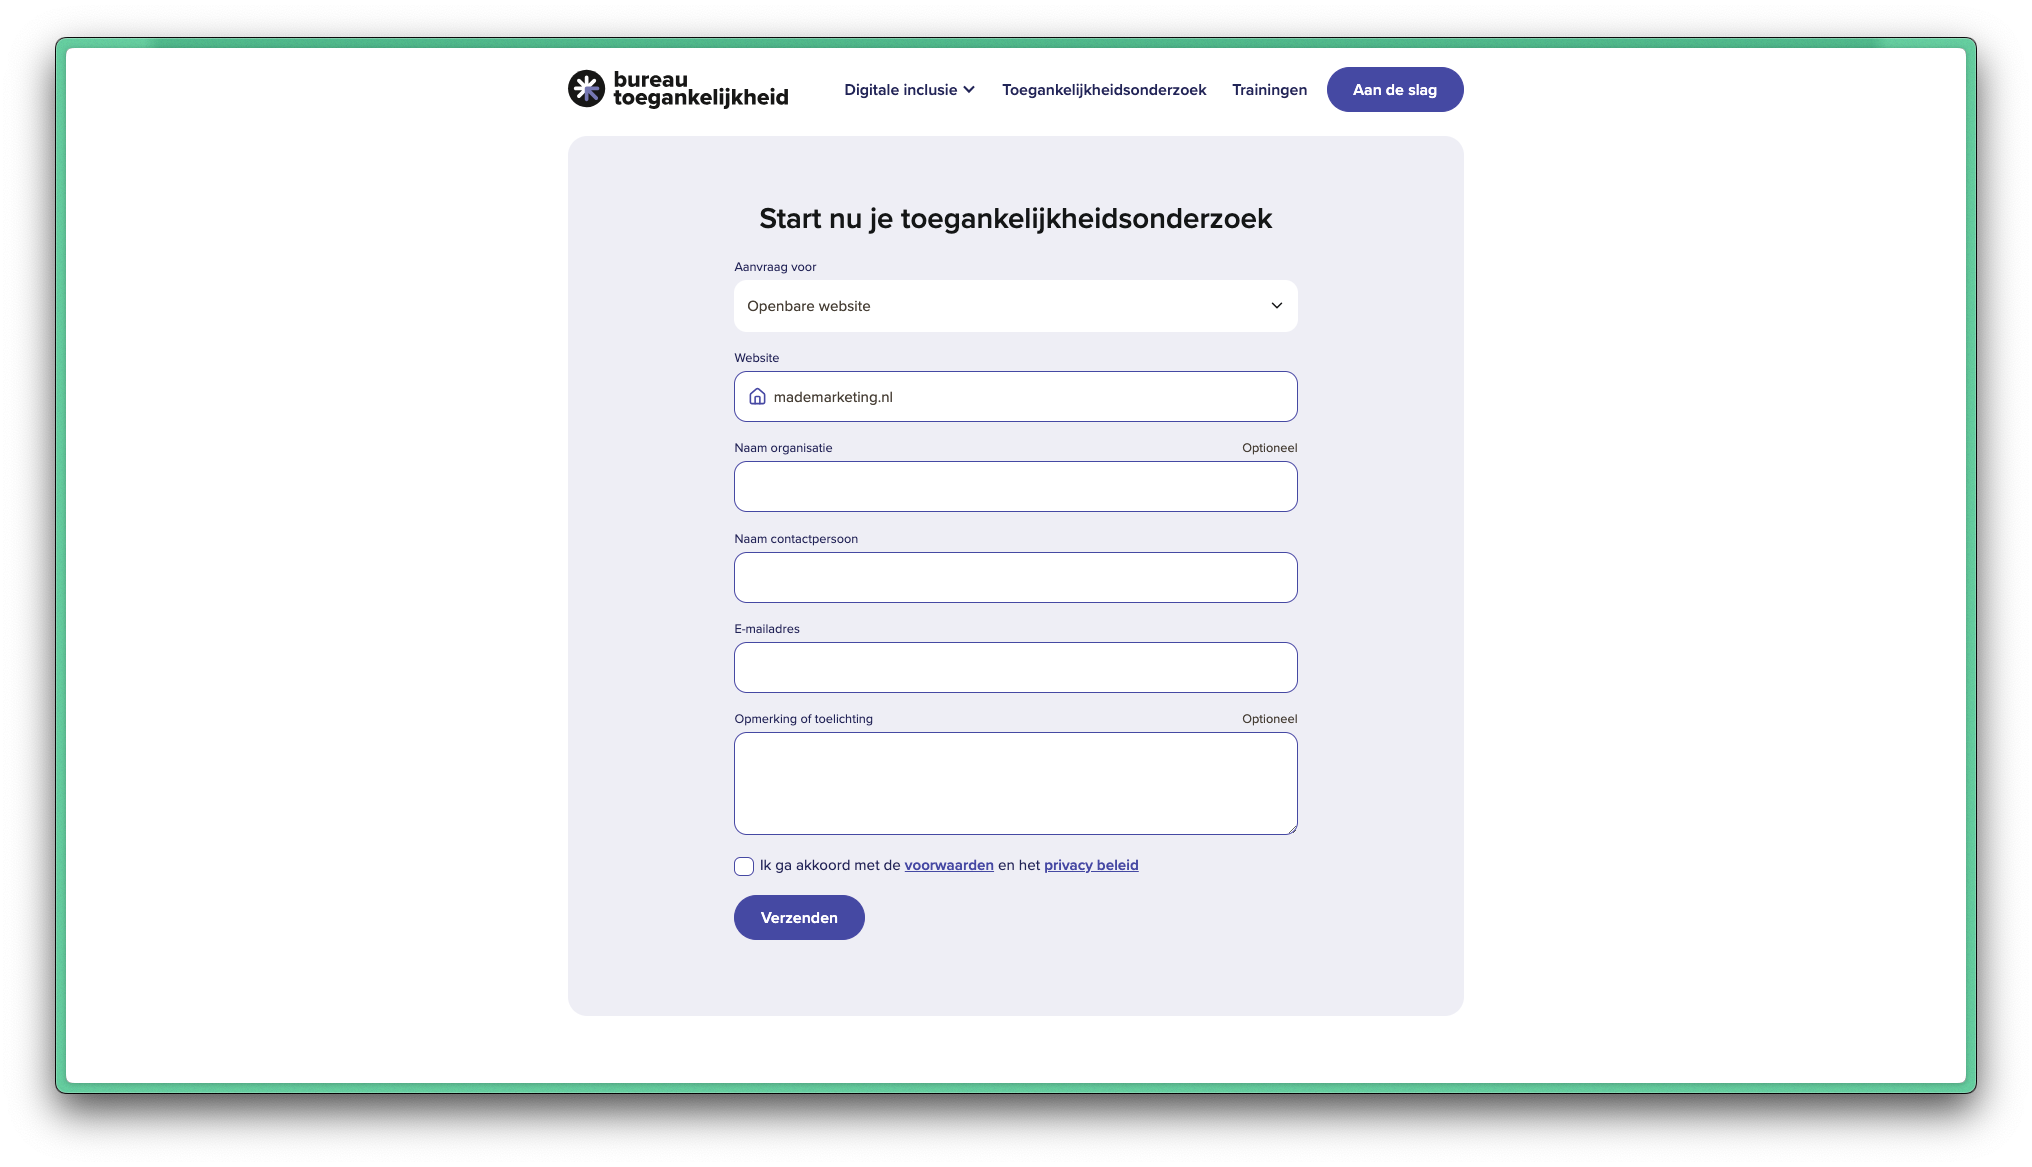Open the privacy beleid link
The width and height of the screenshot is (2032, 1167).
(x=1091, y=865)
